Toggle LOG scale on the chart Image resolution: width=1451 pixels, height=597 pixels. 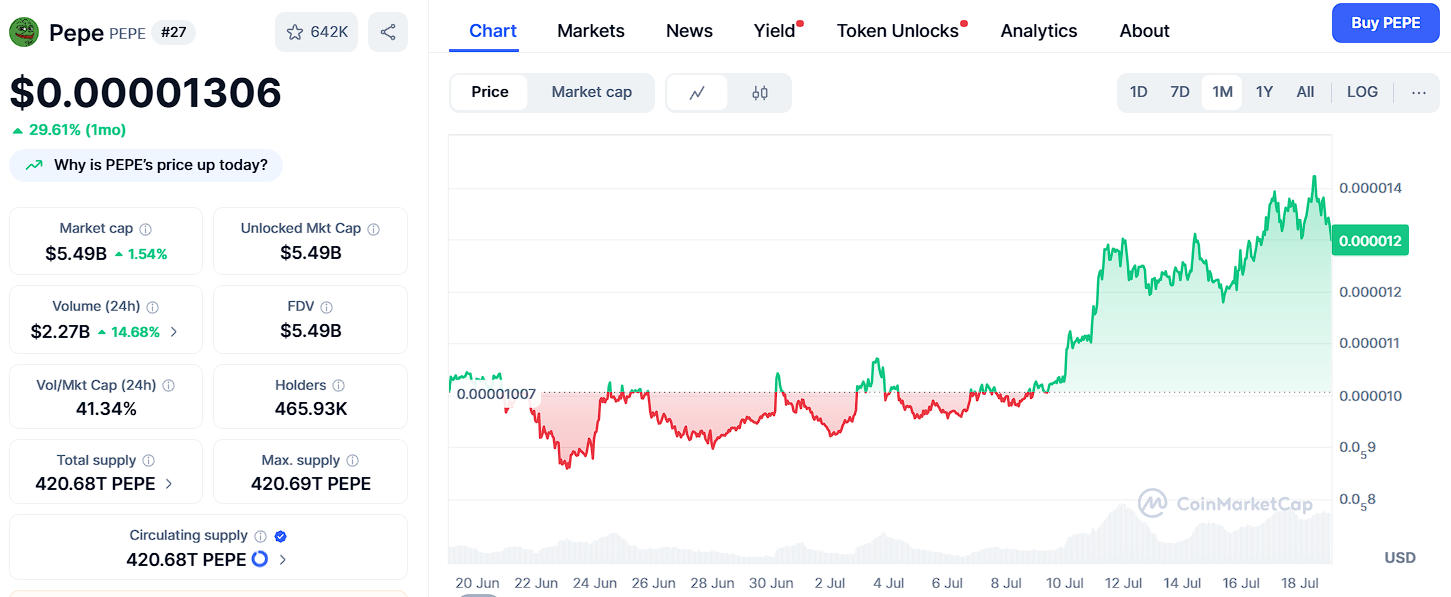pos(1362,92)
